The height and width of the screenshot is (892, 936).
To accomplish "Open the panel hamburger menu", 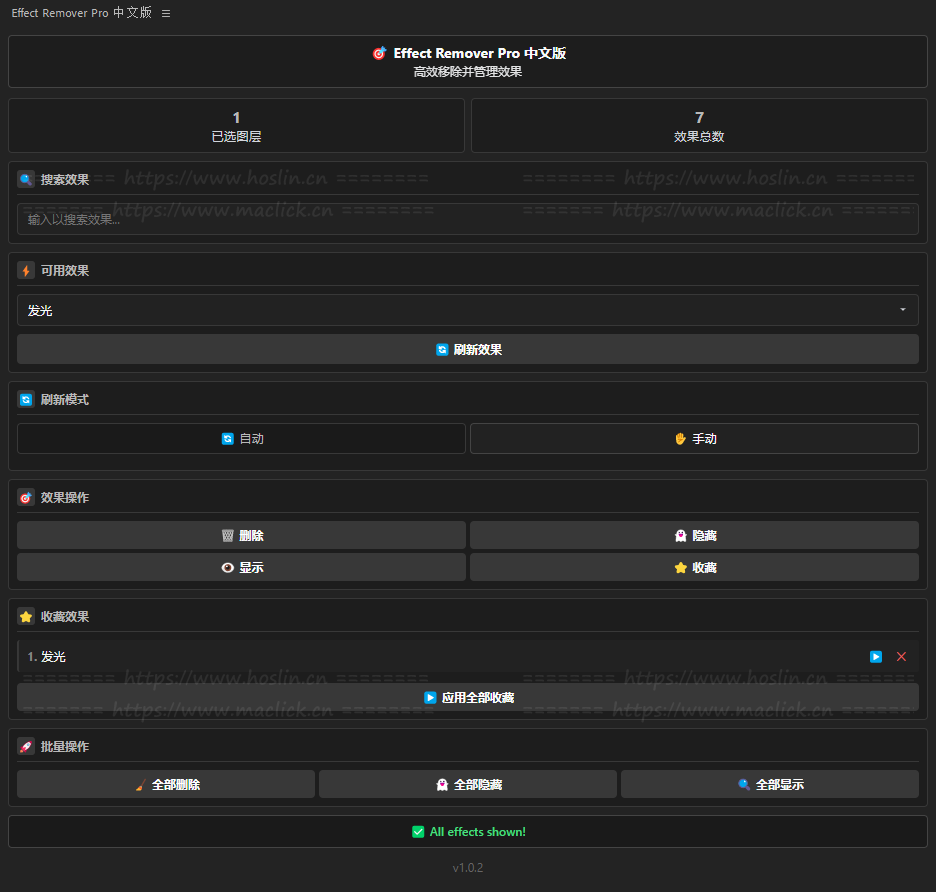I will 166,14.
